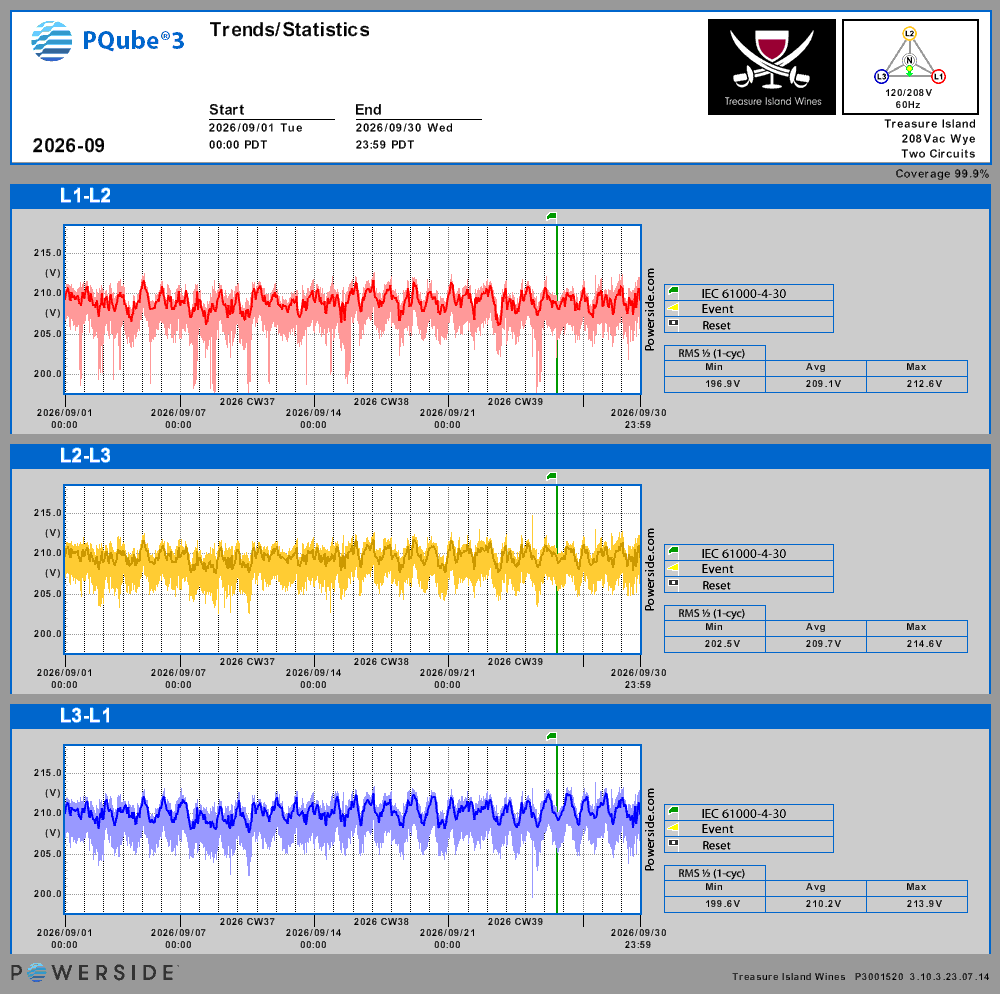Click the yellow Event legend icon for L1-L2
This screenshot has height=994, width=1000.
click(x=673, y=309)
